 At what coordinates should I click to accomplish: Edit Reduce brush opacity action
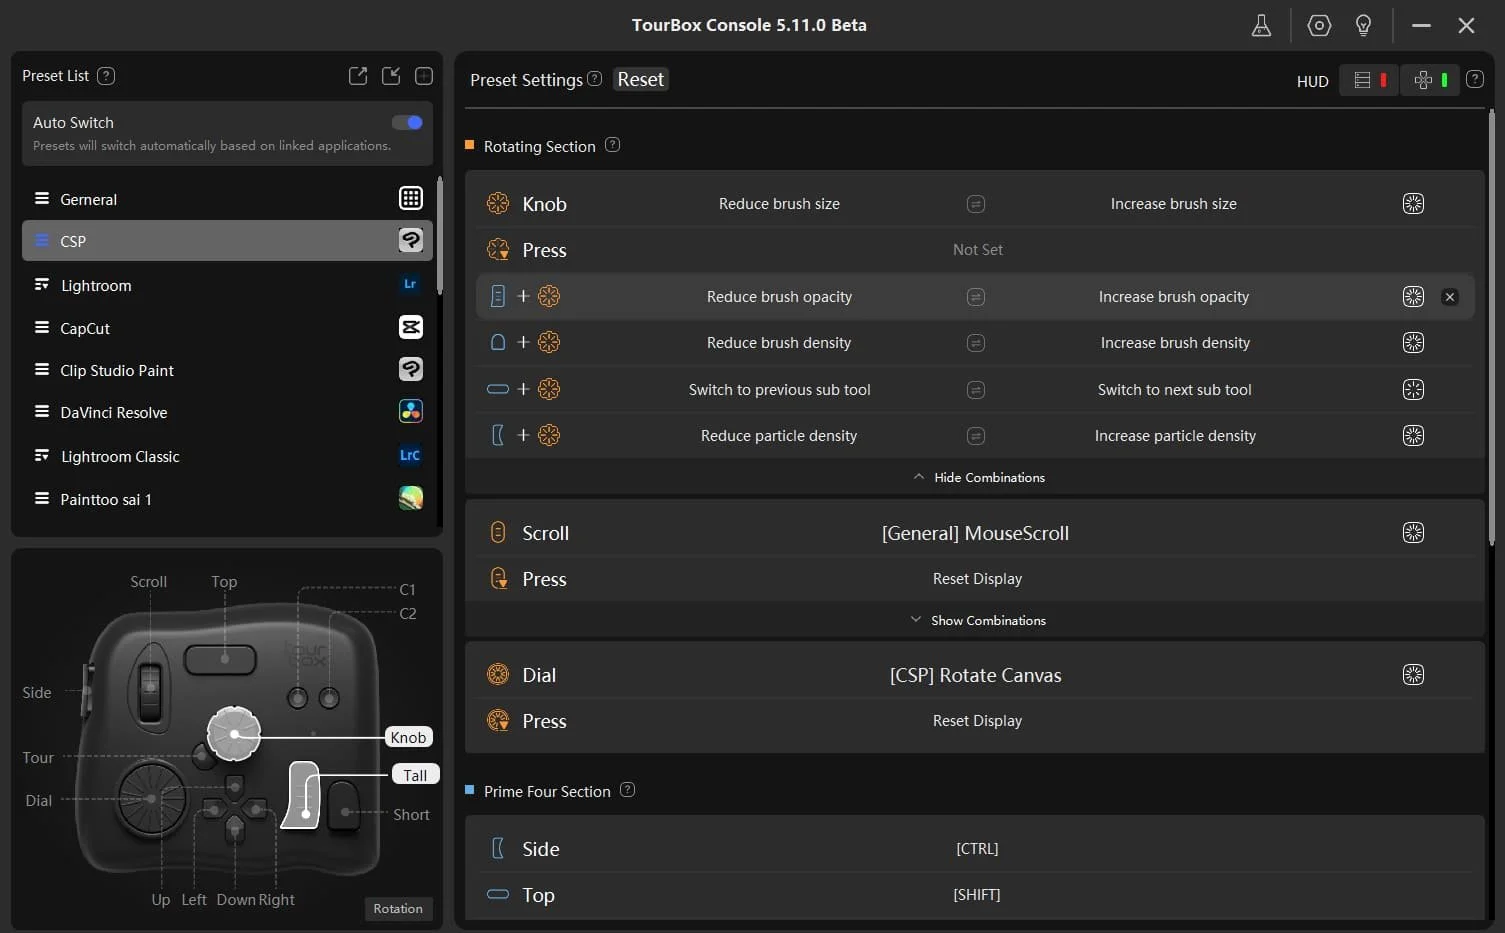click(x=779, y=297)
